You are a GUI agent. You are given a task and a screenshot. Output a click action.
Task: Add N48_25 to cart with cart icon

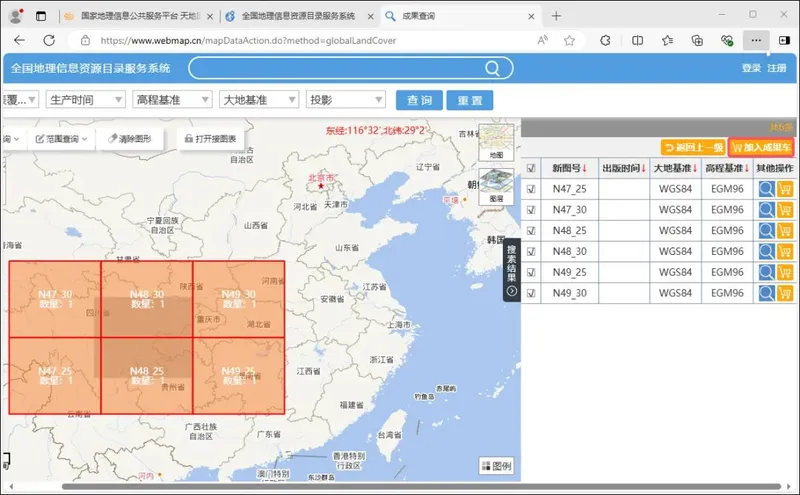coord(785,231)
